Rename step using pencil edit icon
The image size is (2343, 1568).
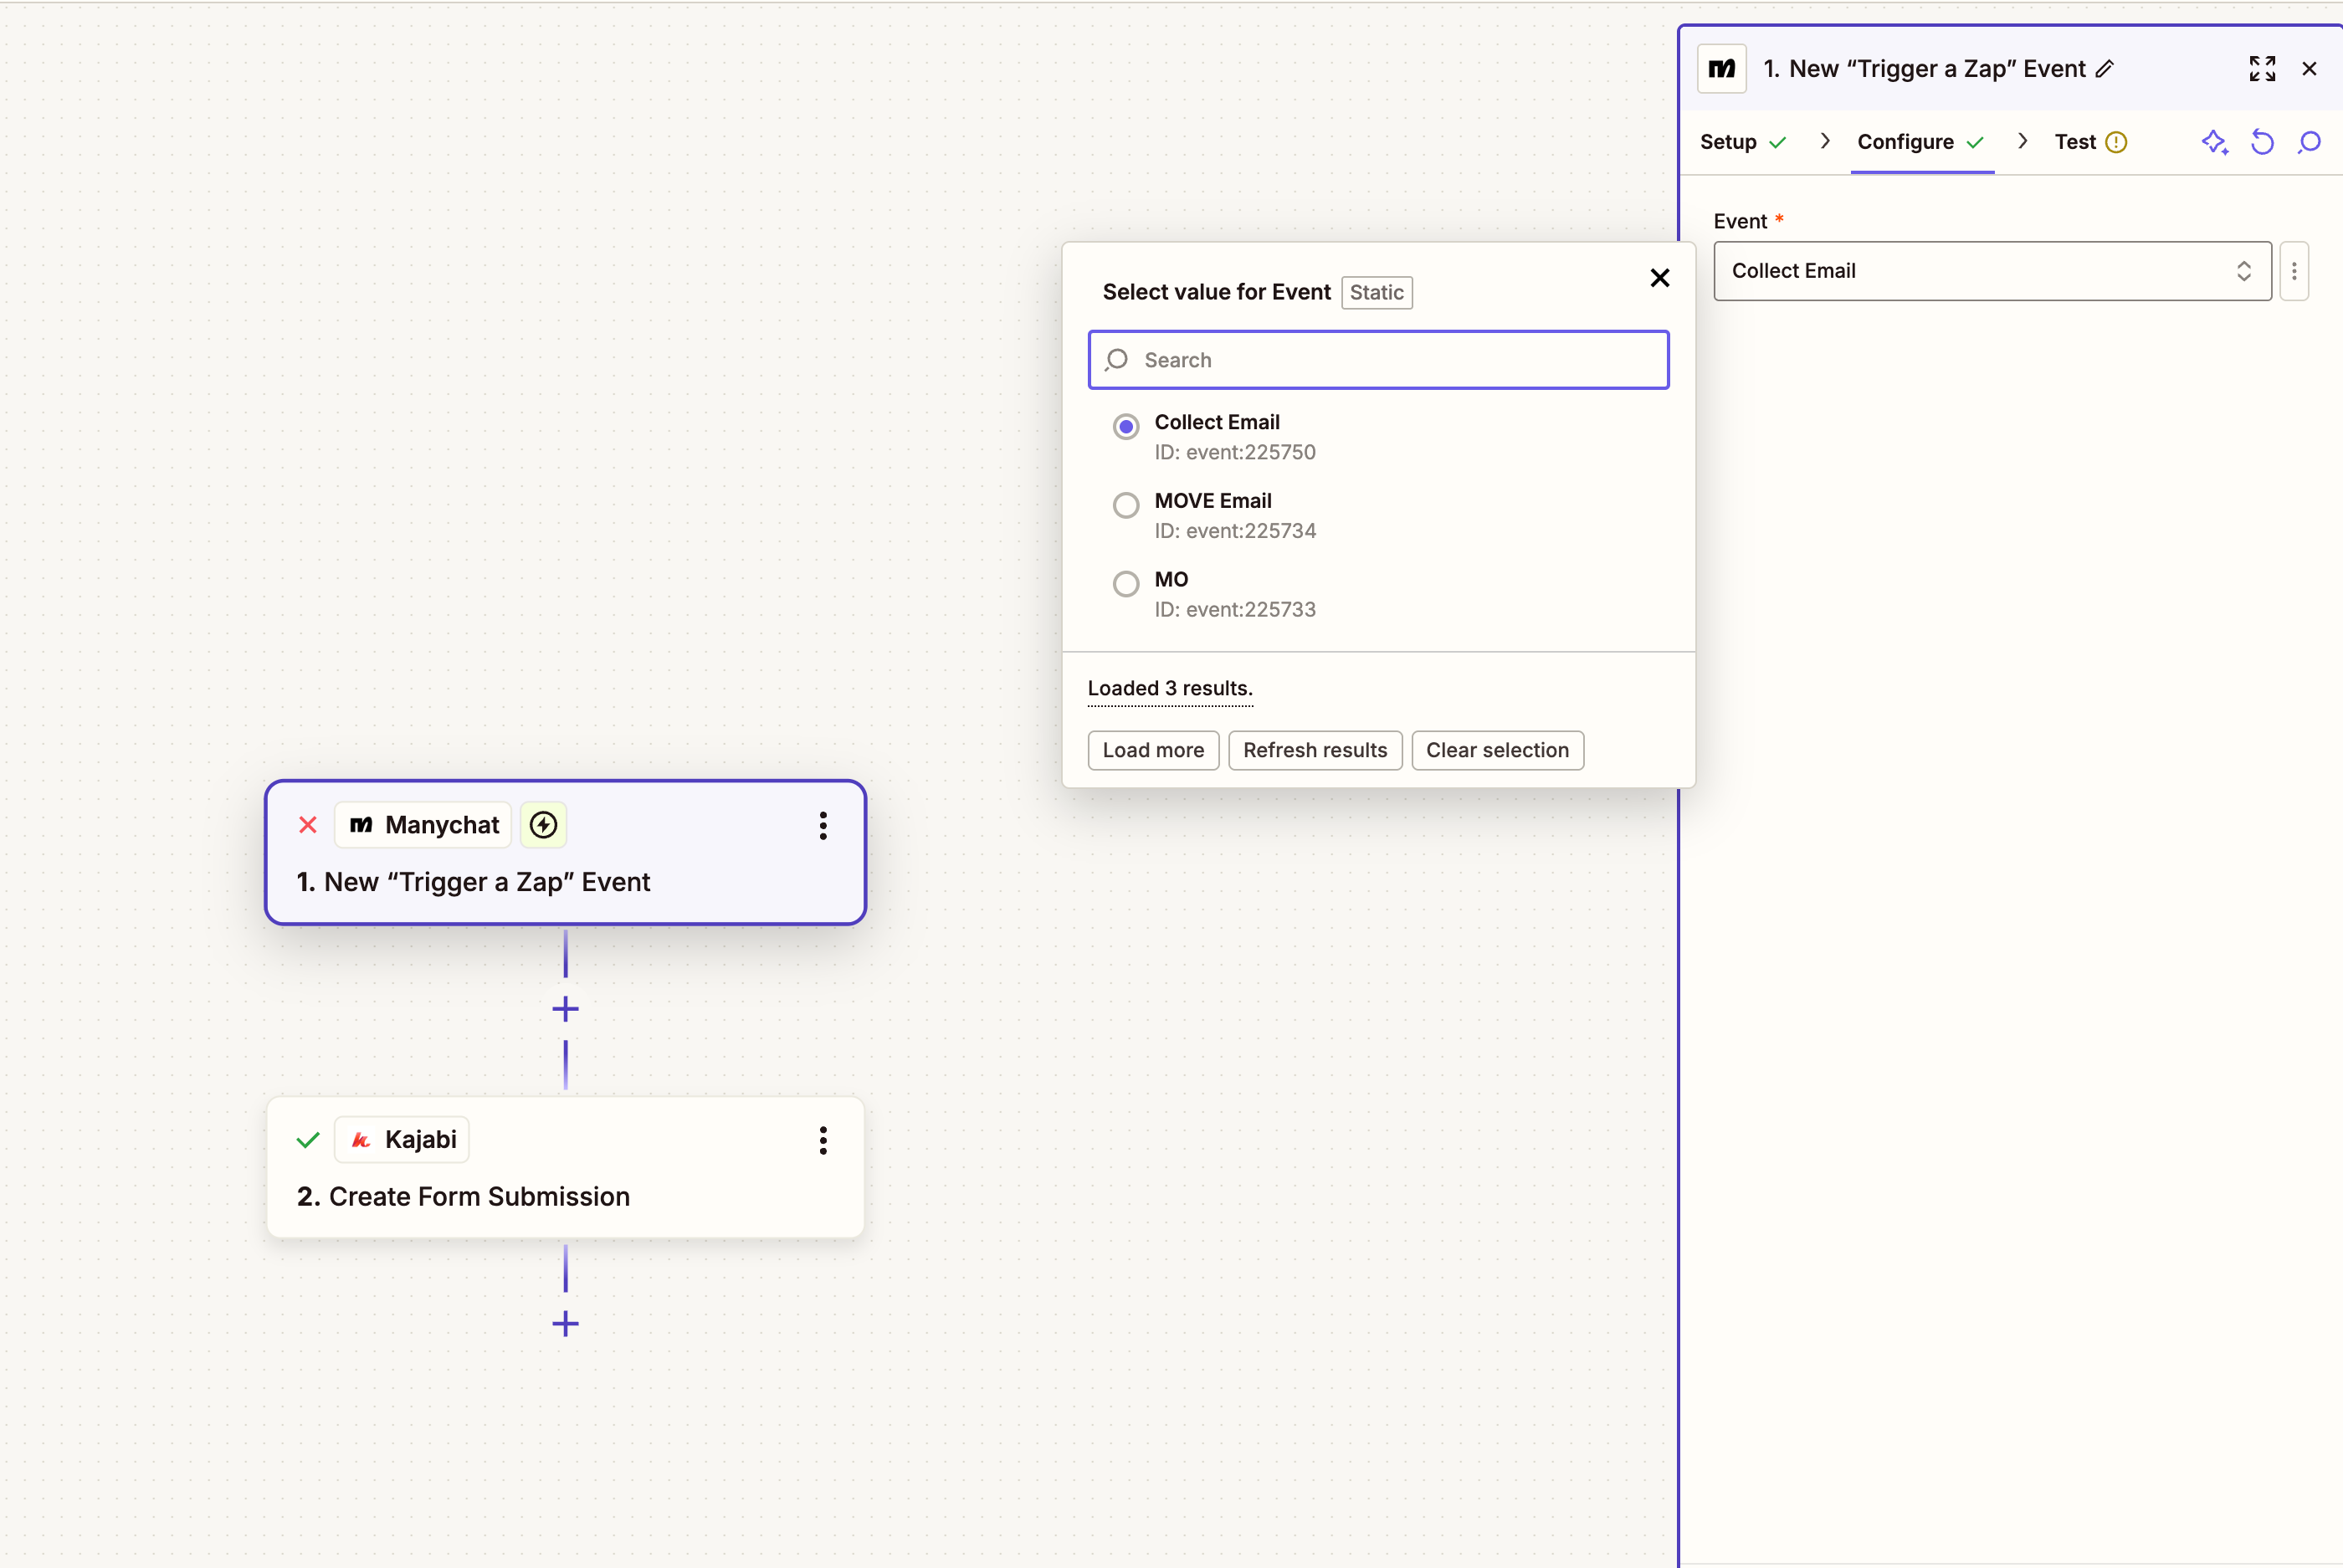pyautogui.click(x=2105, y=69)
